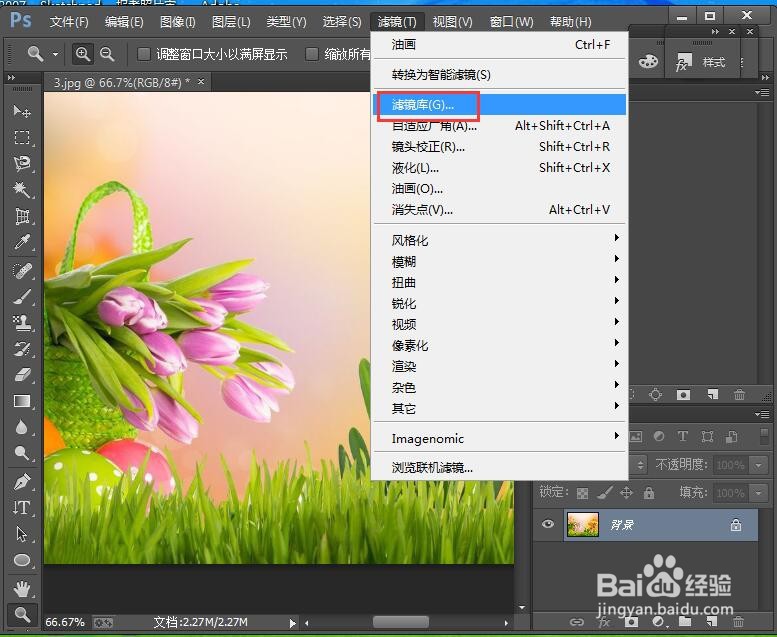Select the Rectangular Marquee tool
Screen dimensions: 777x637
click(x=22, y=137)
